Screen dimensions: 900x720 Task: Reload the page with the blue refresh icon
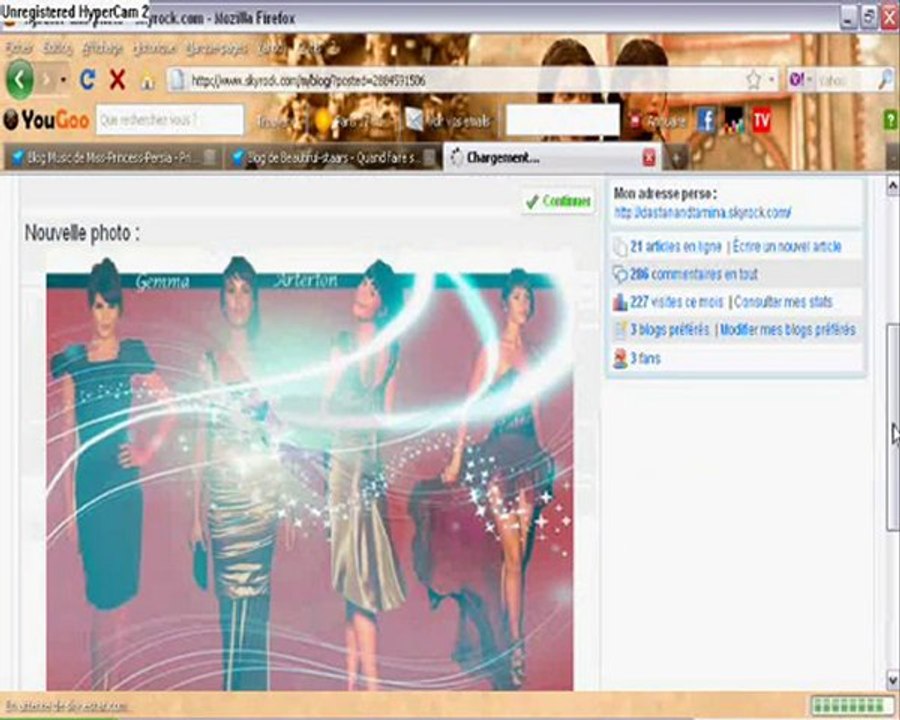[87, 80]
